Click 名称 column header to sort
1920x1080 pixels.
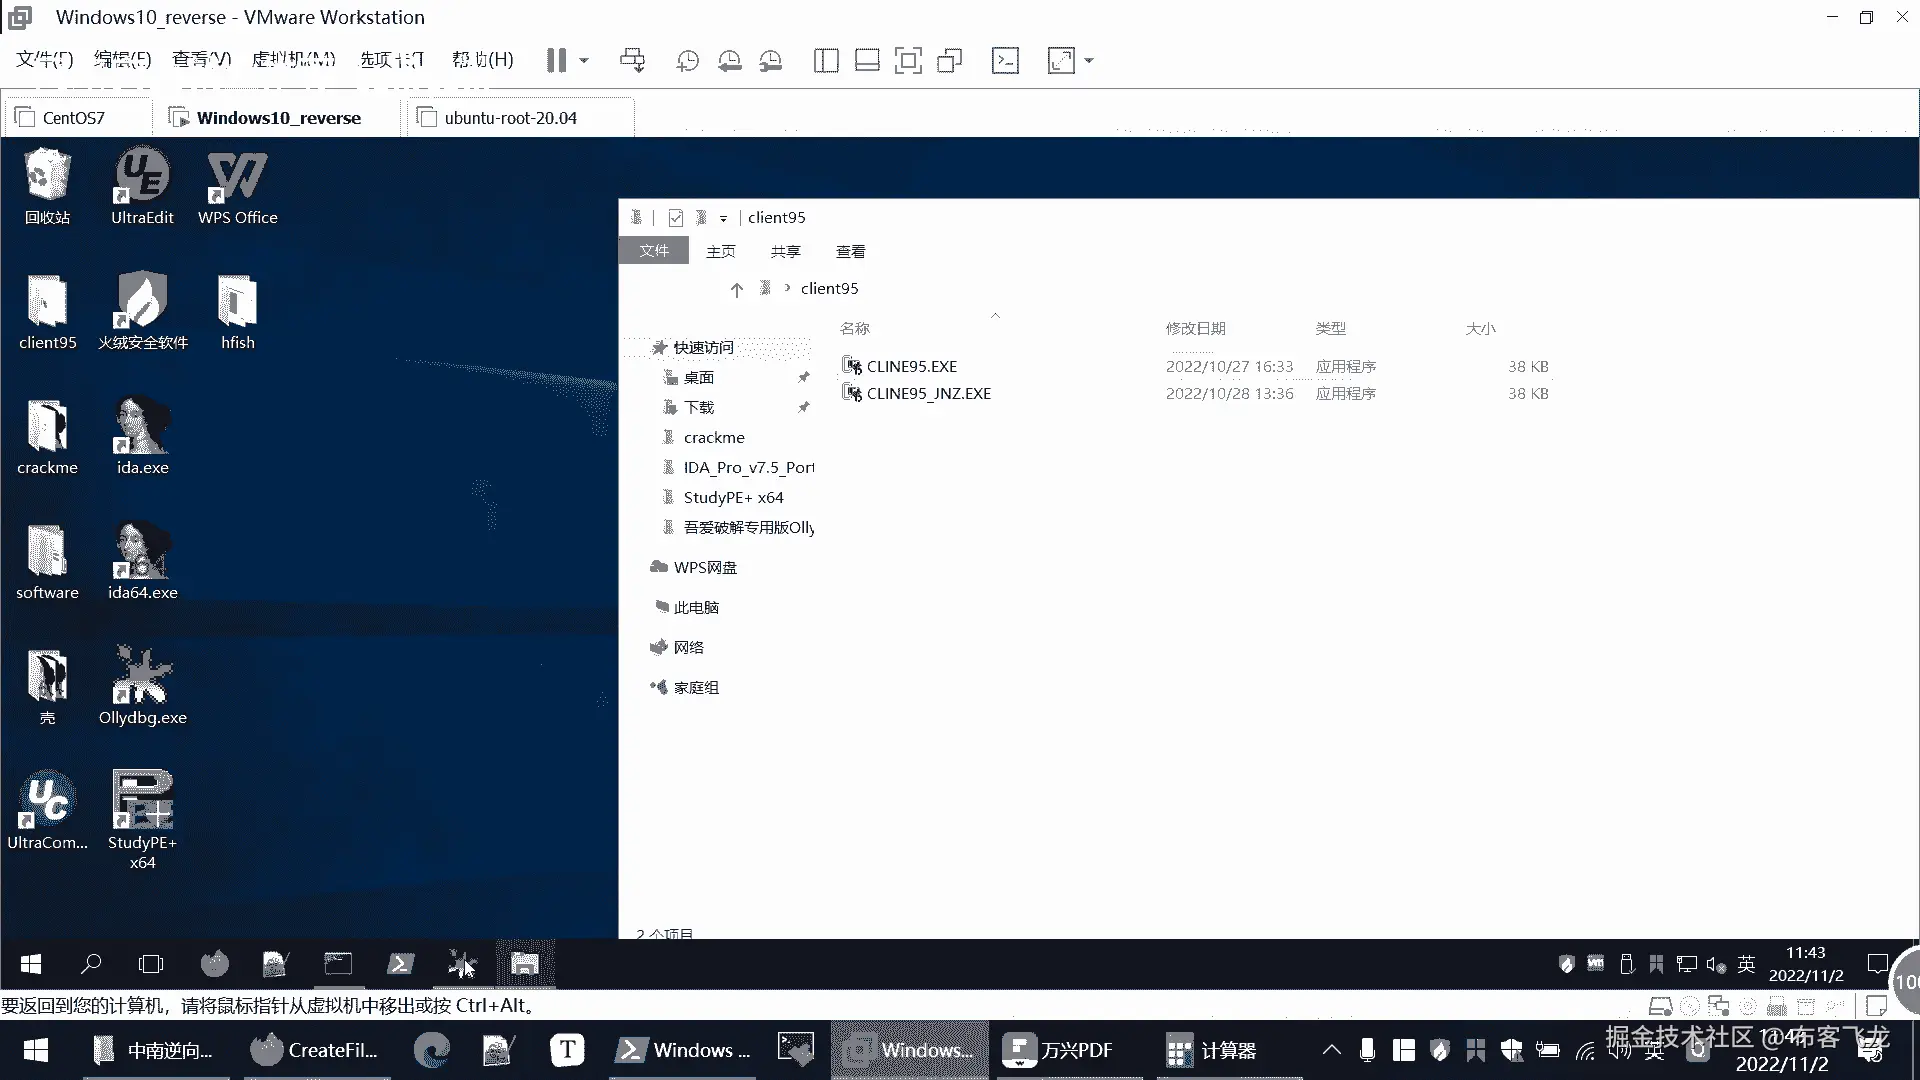(x=855, y=329)
